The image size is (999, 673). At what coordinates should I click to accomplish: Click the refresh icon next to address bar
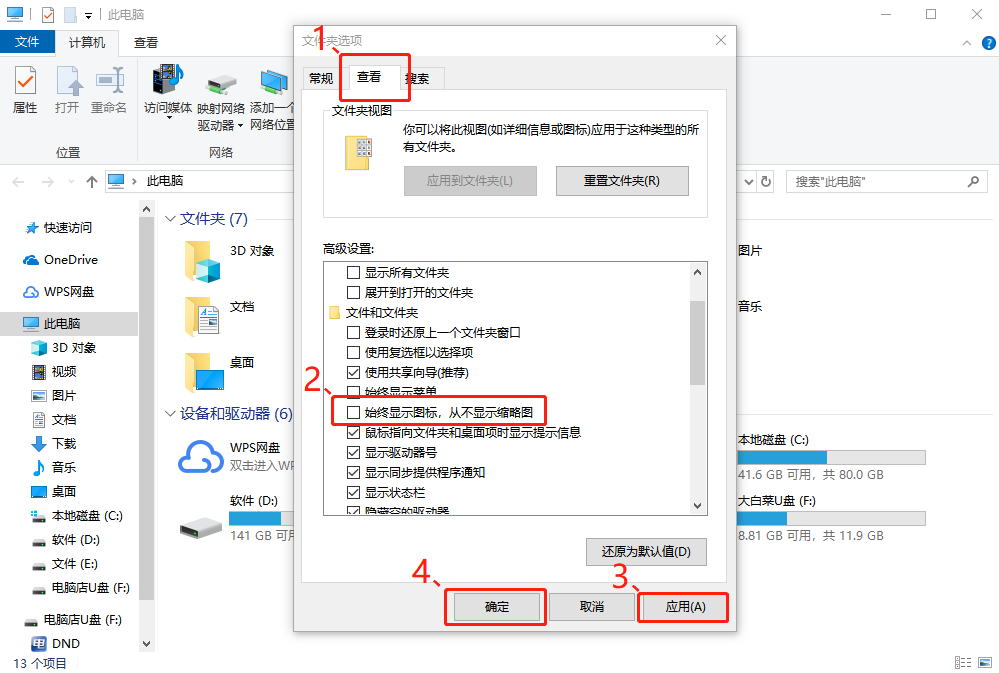click(766, 182)
